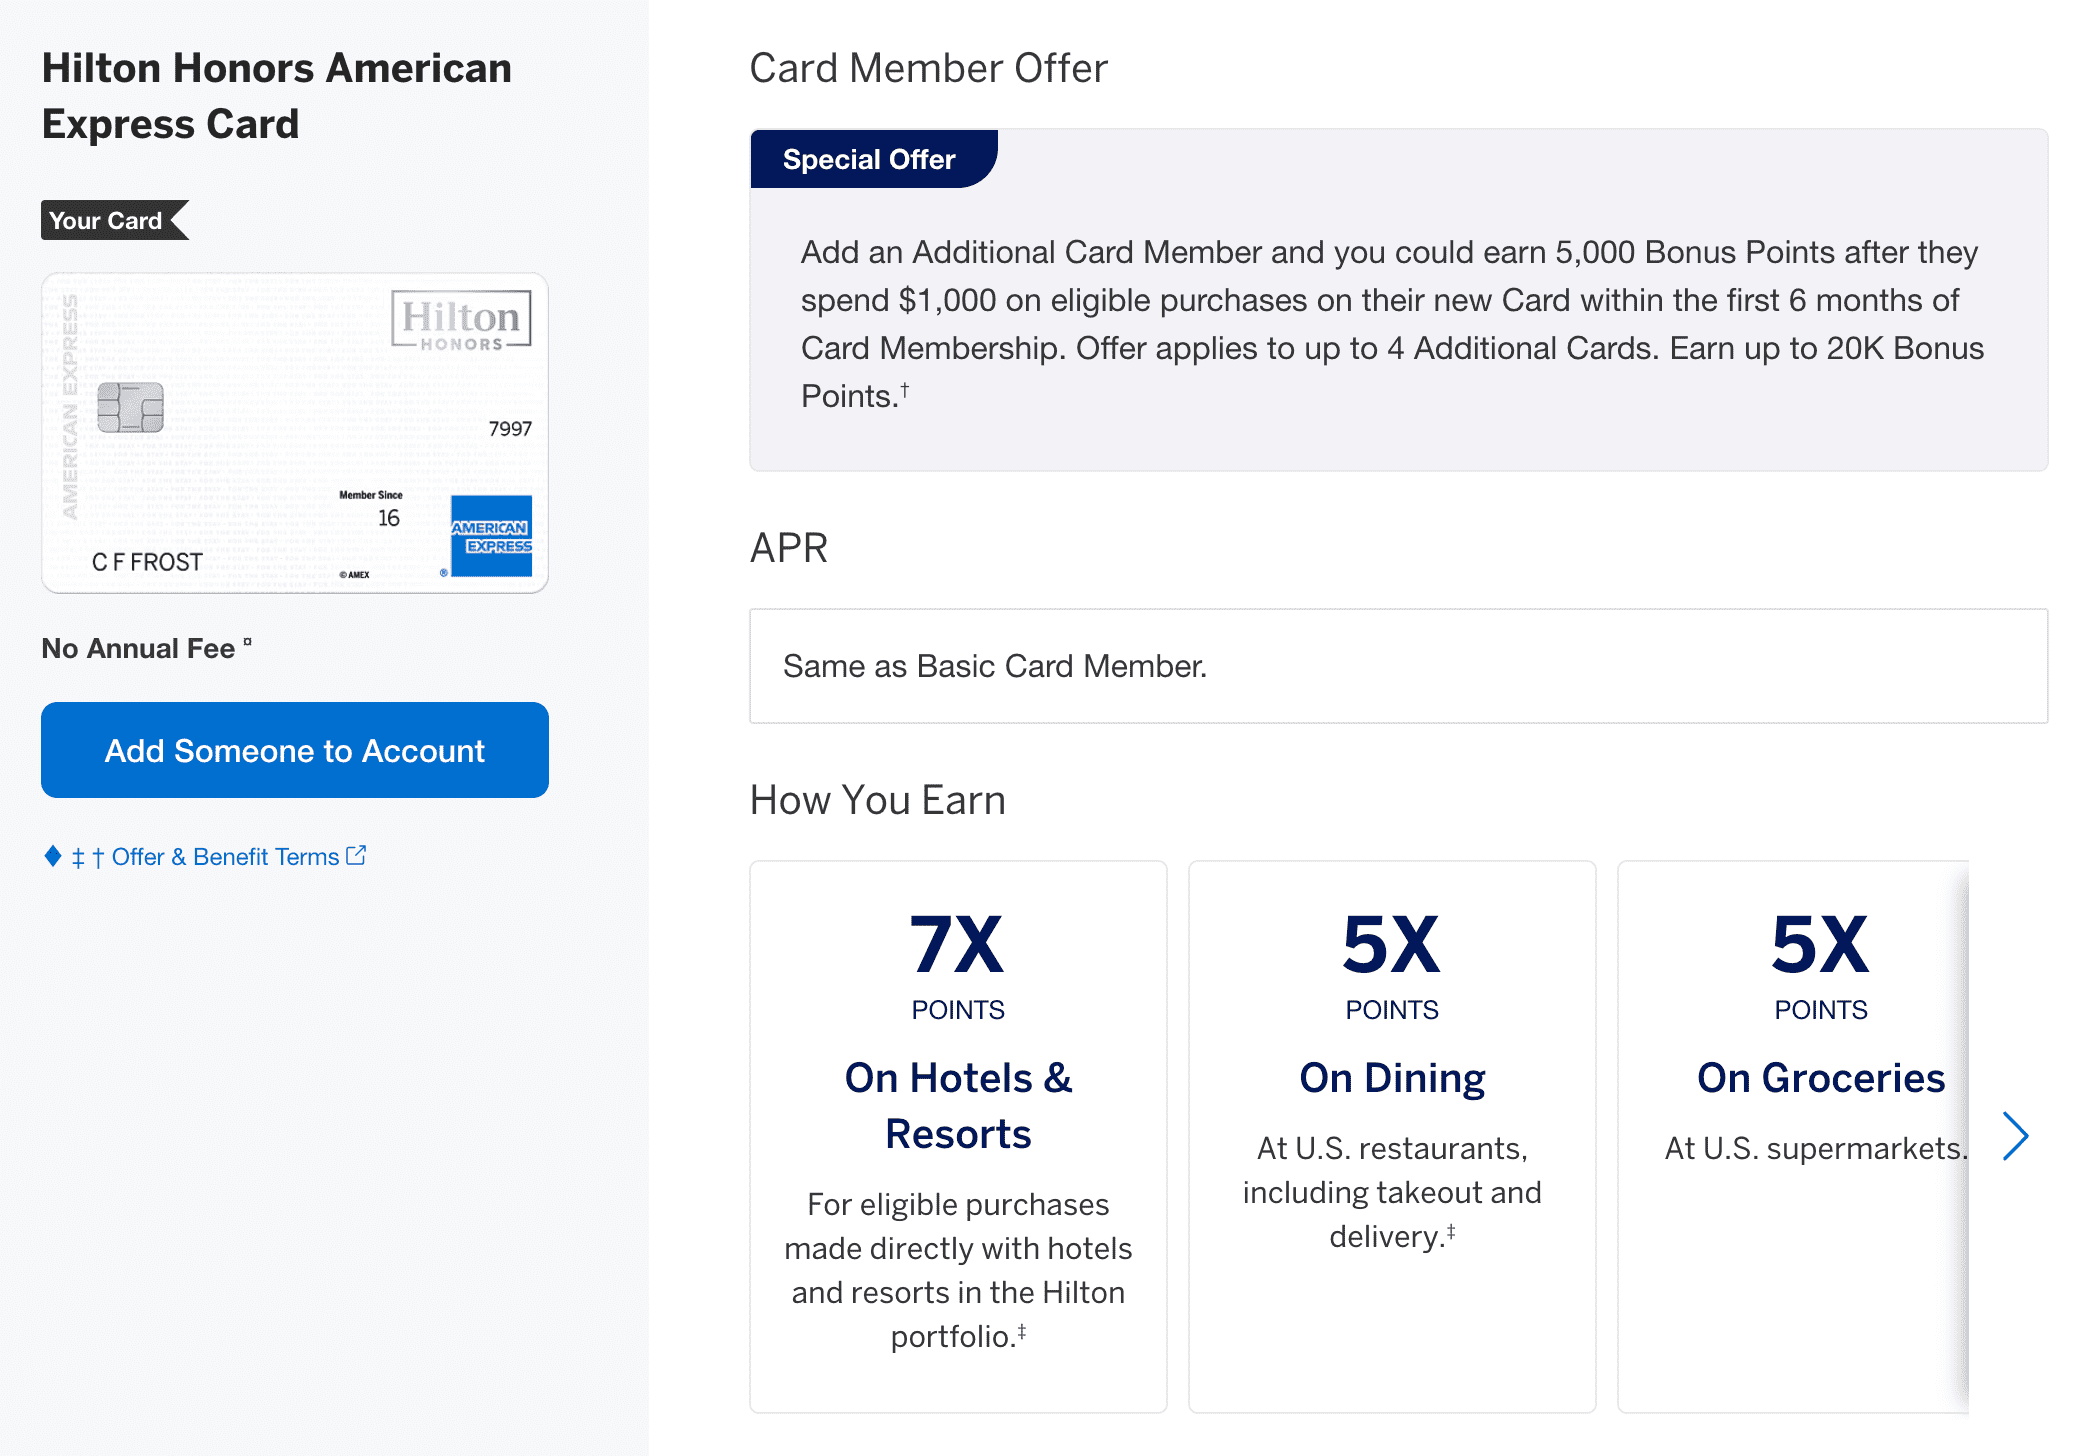
Task: Click the American Express logo on the card
Action: coord(491,536)
